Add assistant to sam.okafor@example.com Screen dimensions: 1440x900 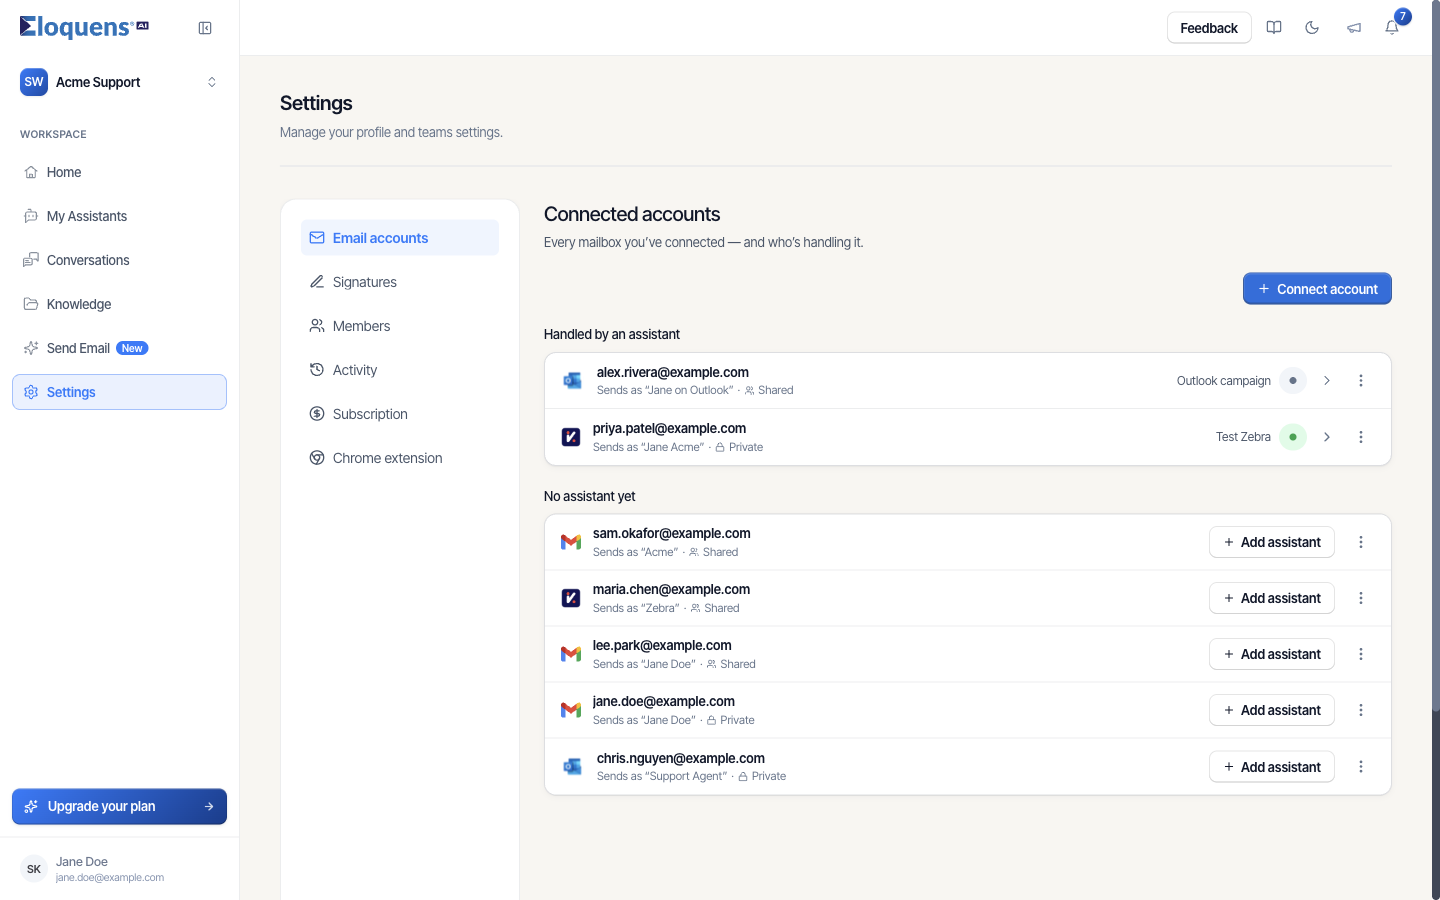(x=1272, y=542)
